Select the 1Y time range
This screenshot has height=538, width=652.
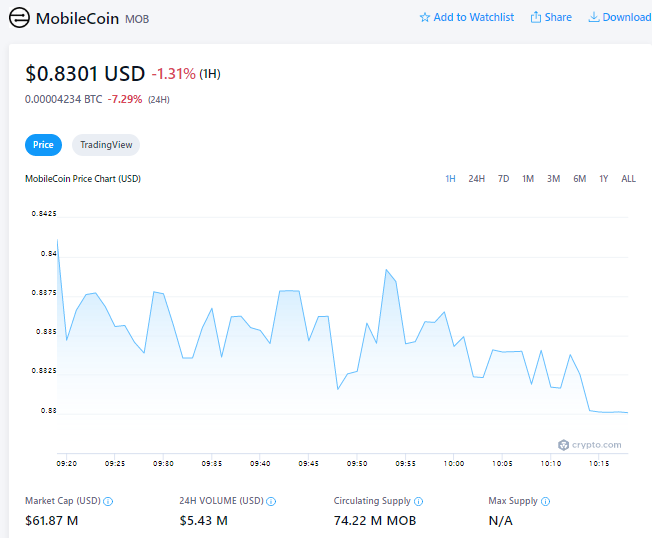pos(603,179)
